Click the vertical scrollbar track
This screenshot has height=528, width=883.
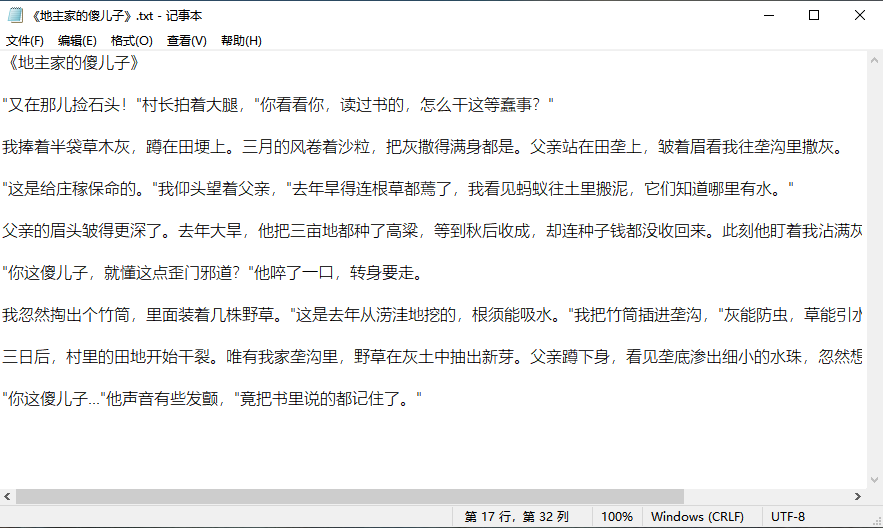tap(874, 270)
